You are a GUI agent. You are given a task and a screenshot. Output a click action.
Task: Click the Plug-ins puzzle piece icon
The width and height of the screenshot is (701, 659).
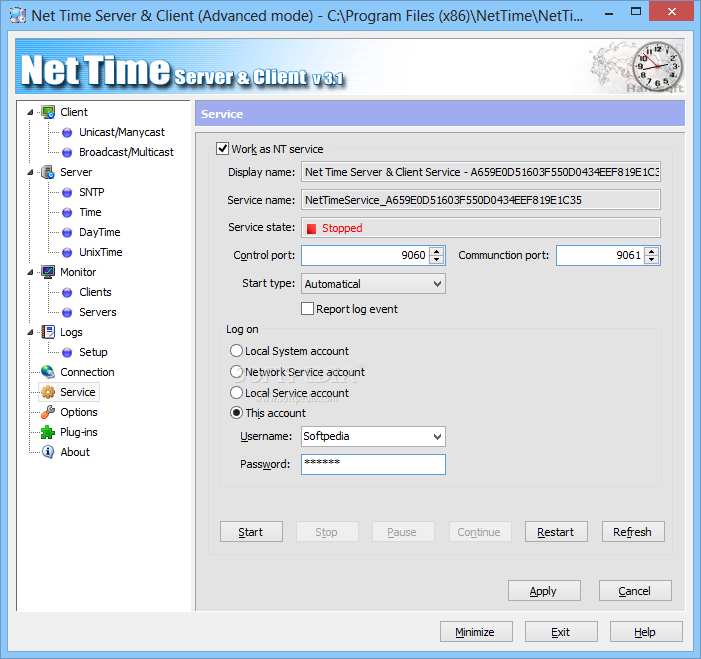pos(48,432)
